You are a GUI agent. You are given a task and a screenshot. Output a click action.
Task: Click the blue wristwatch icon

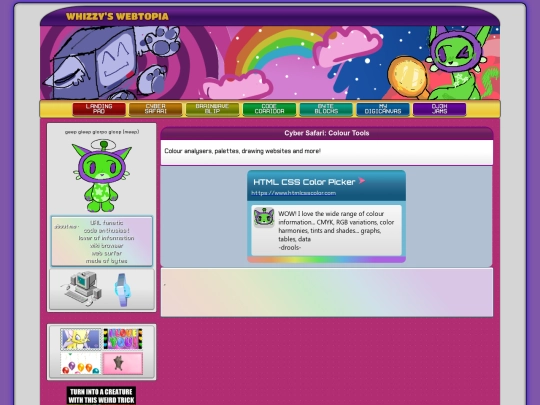pyautogui.click(x=123, y=290)
